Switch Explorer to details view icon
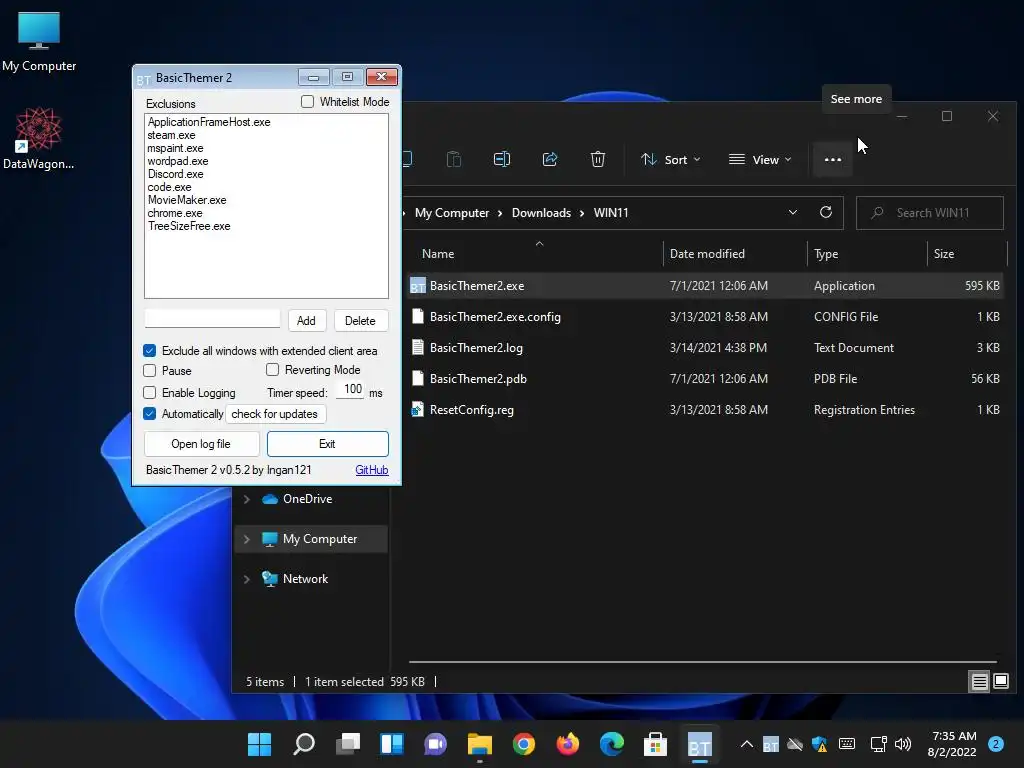The width and height of the screenshot is (1024, 768). (x=979, y=682)
